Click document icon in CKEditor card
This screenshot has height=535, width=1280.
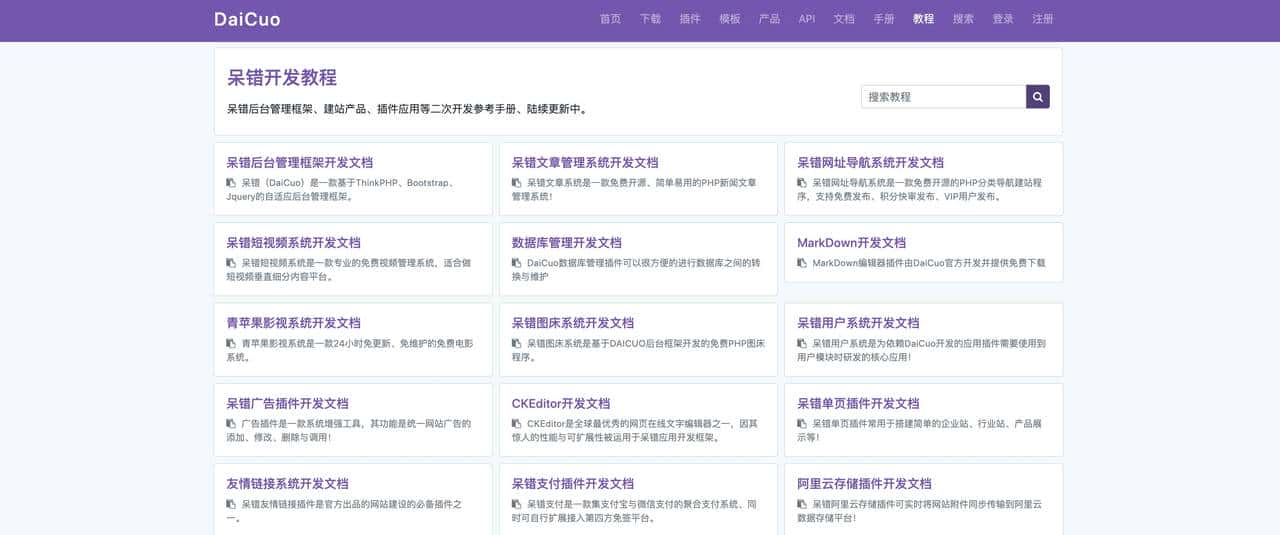[517, 424]
